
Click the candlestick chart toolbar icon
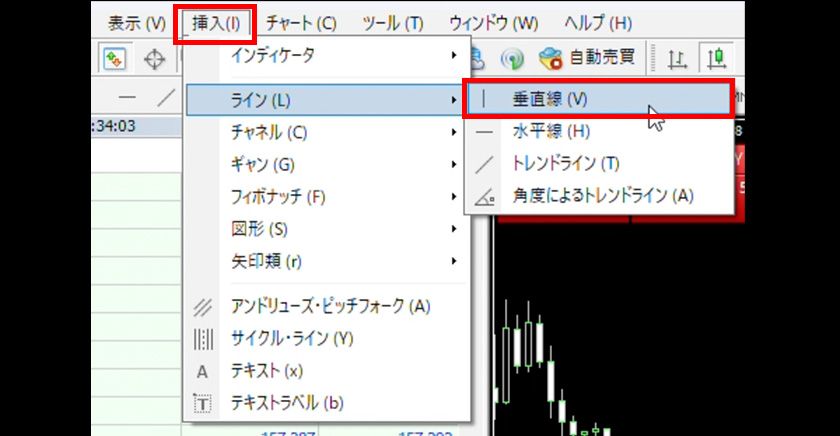click(716, 58)
